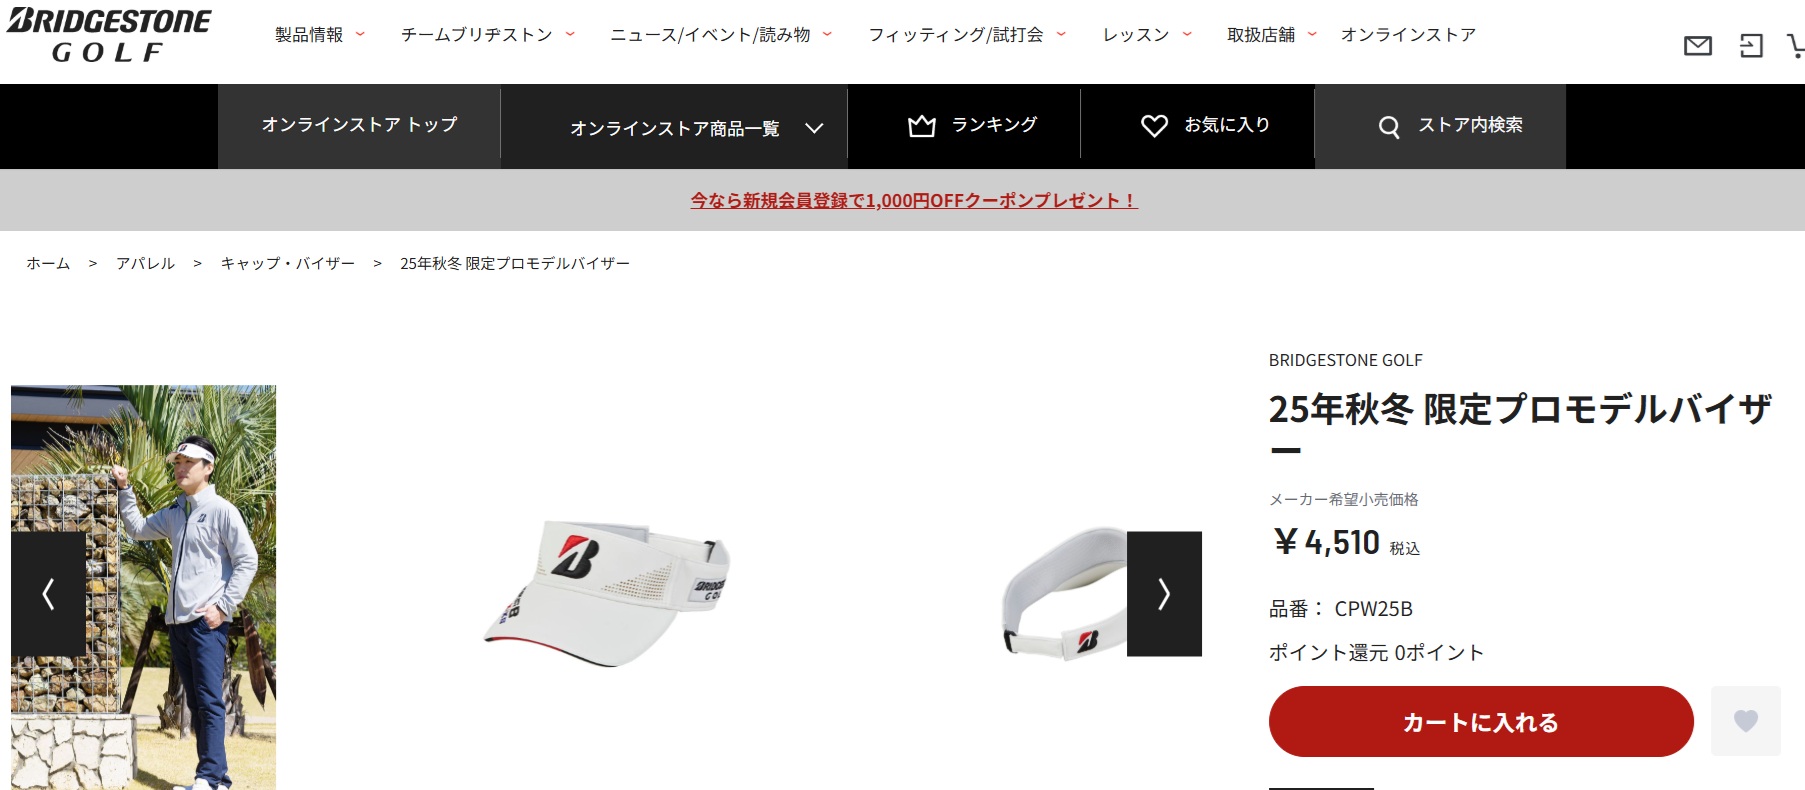Select the オンラインストア トップ tab
The height and width of the screenshot is (790, 1805).
pos(359,126)
